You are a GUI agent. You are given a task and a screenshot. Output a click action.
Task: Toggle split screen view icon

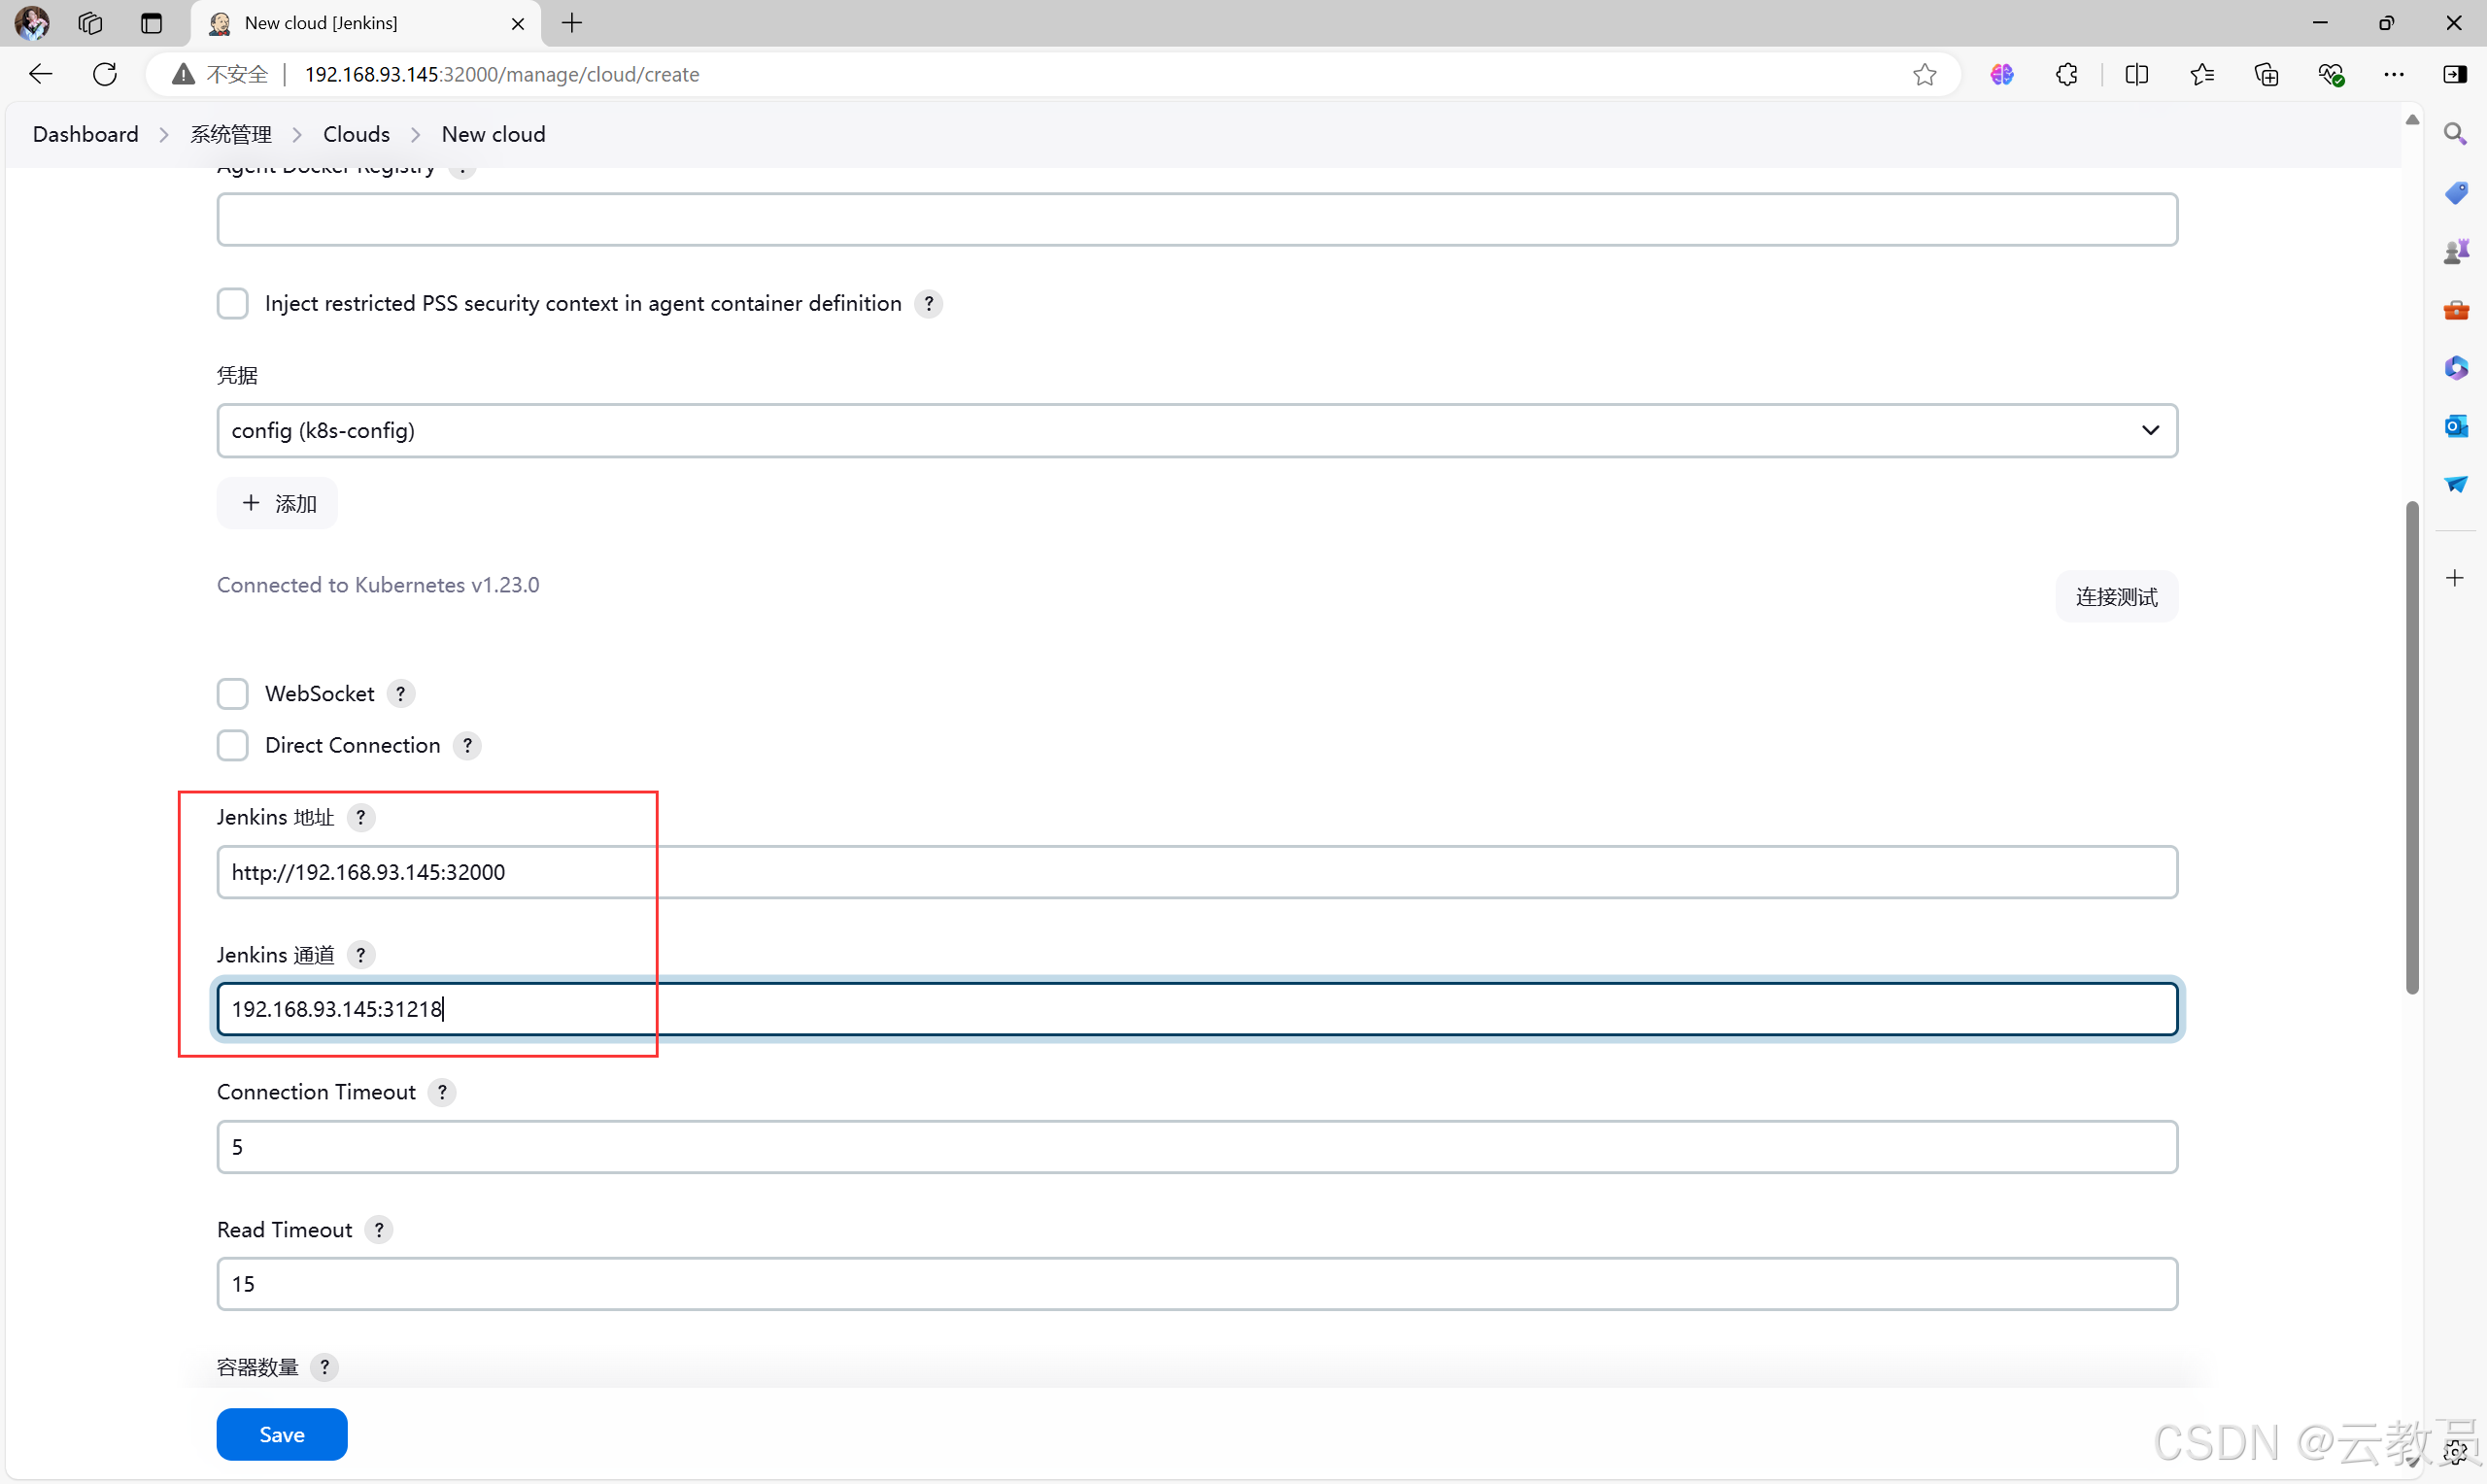[x=2137, y=74]
